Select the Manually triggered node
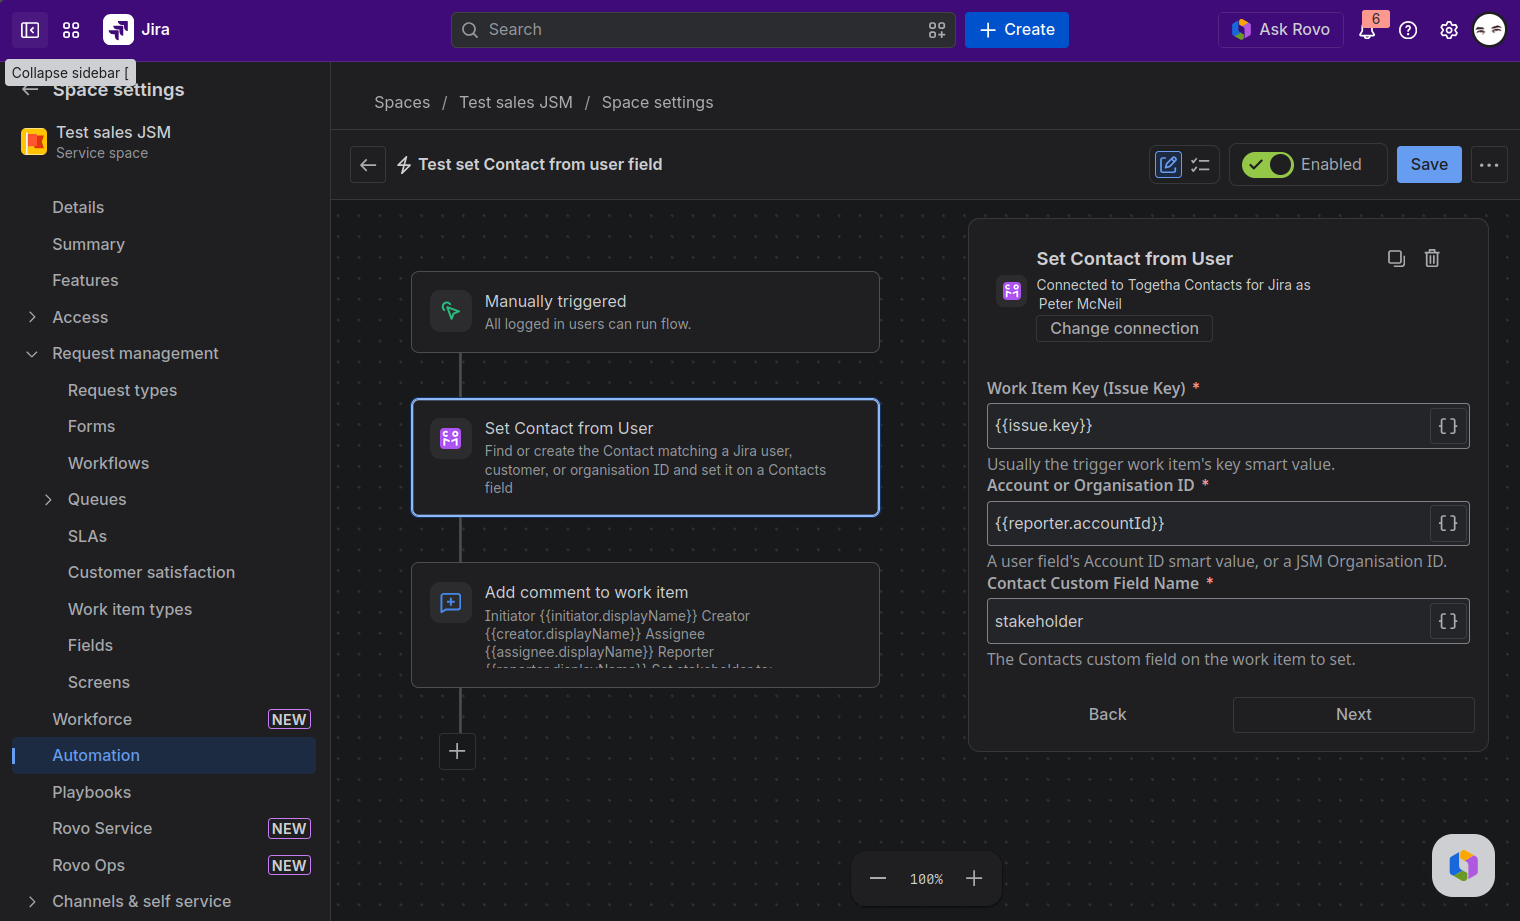Screen dimensions: 1520x921 [645, 312]
